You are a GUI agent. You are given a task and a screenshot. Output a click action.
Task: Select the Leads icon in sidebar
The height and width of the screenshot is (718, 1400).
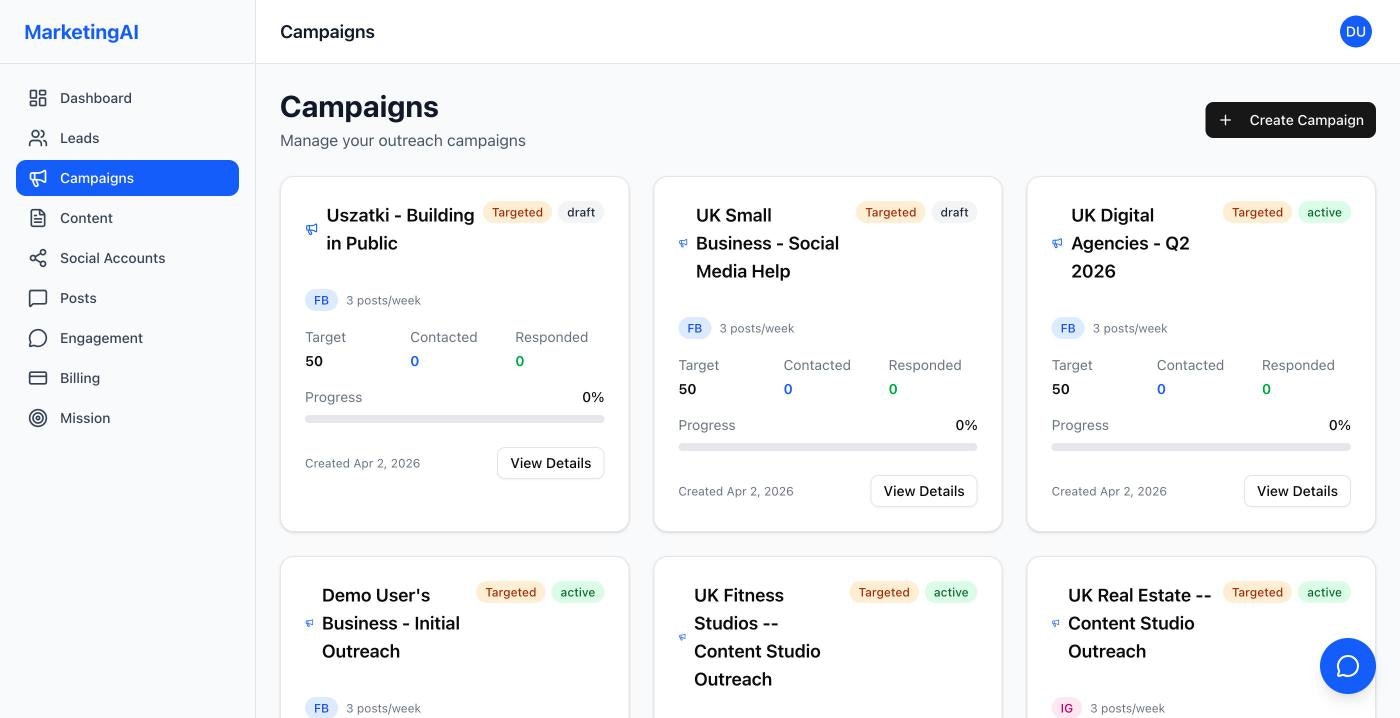[38, 137]
